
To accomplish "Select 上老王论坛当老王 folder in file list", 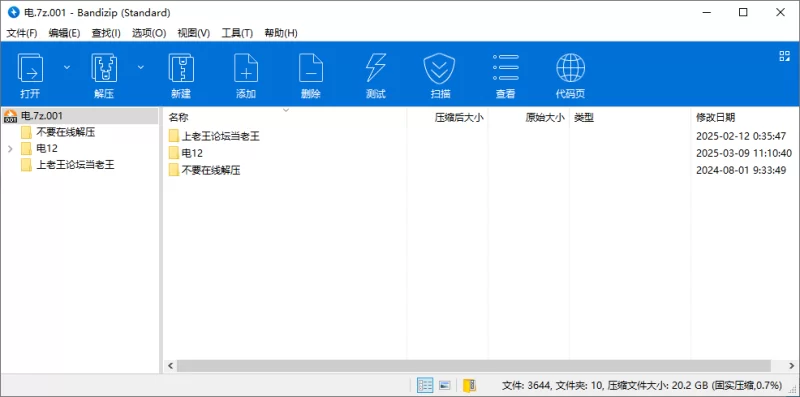I will click(x=221, y=136).
